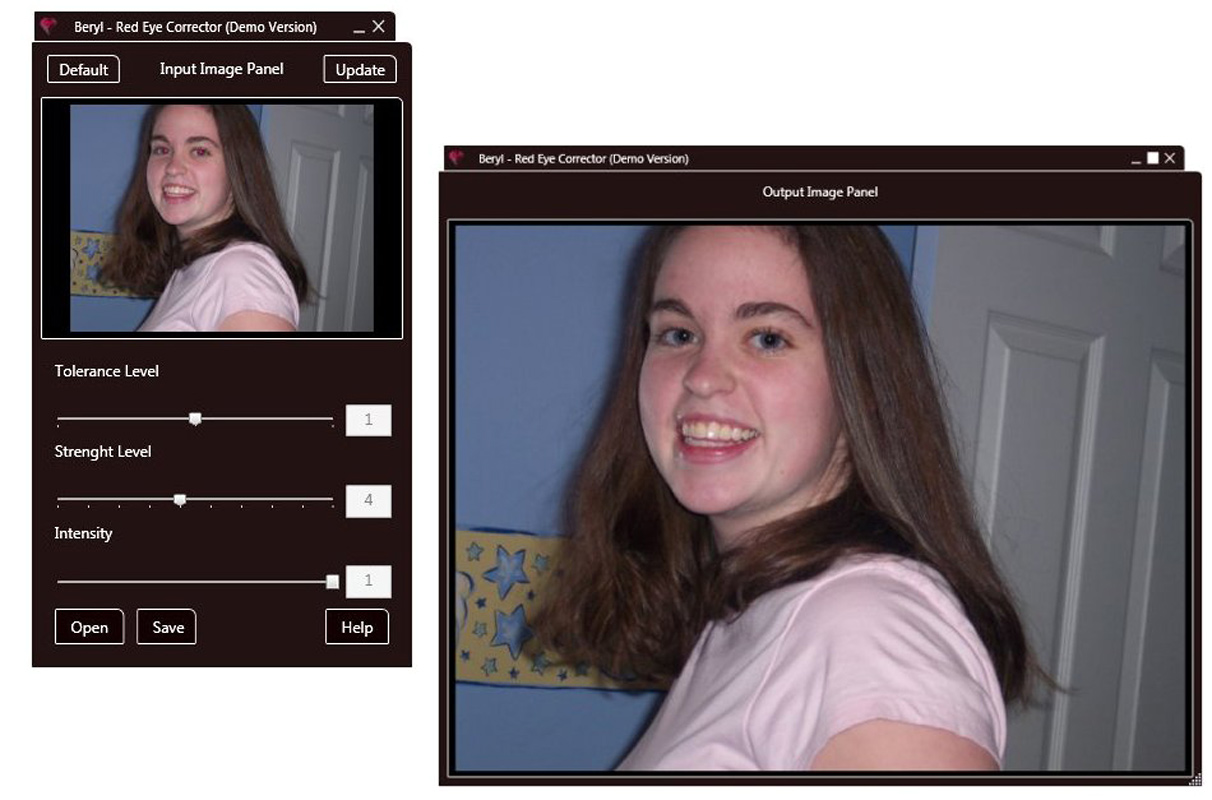This screenshot has height=800, width=1212.
Task: Click the Beryl app icon in the input window title bar
Action: [49, 26]
